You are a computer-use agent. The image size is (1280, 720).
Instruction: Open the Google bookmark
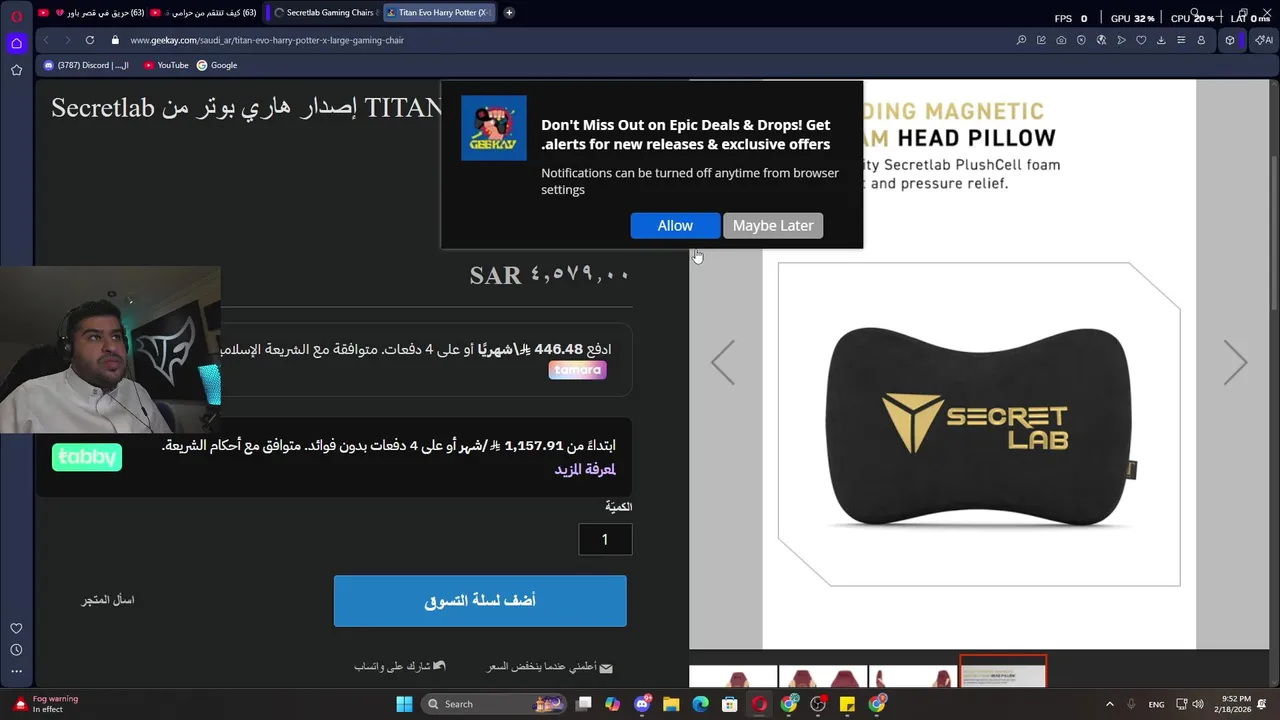[217, 65]
